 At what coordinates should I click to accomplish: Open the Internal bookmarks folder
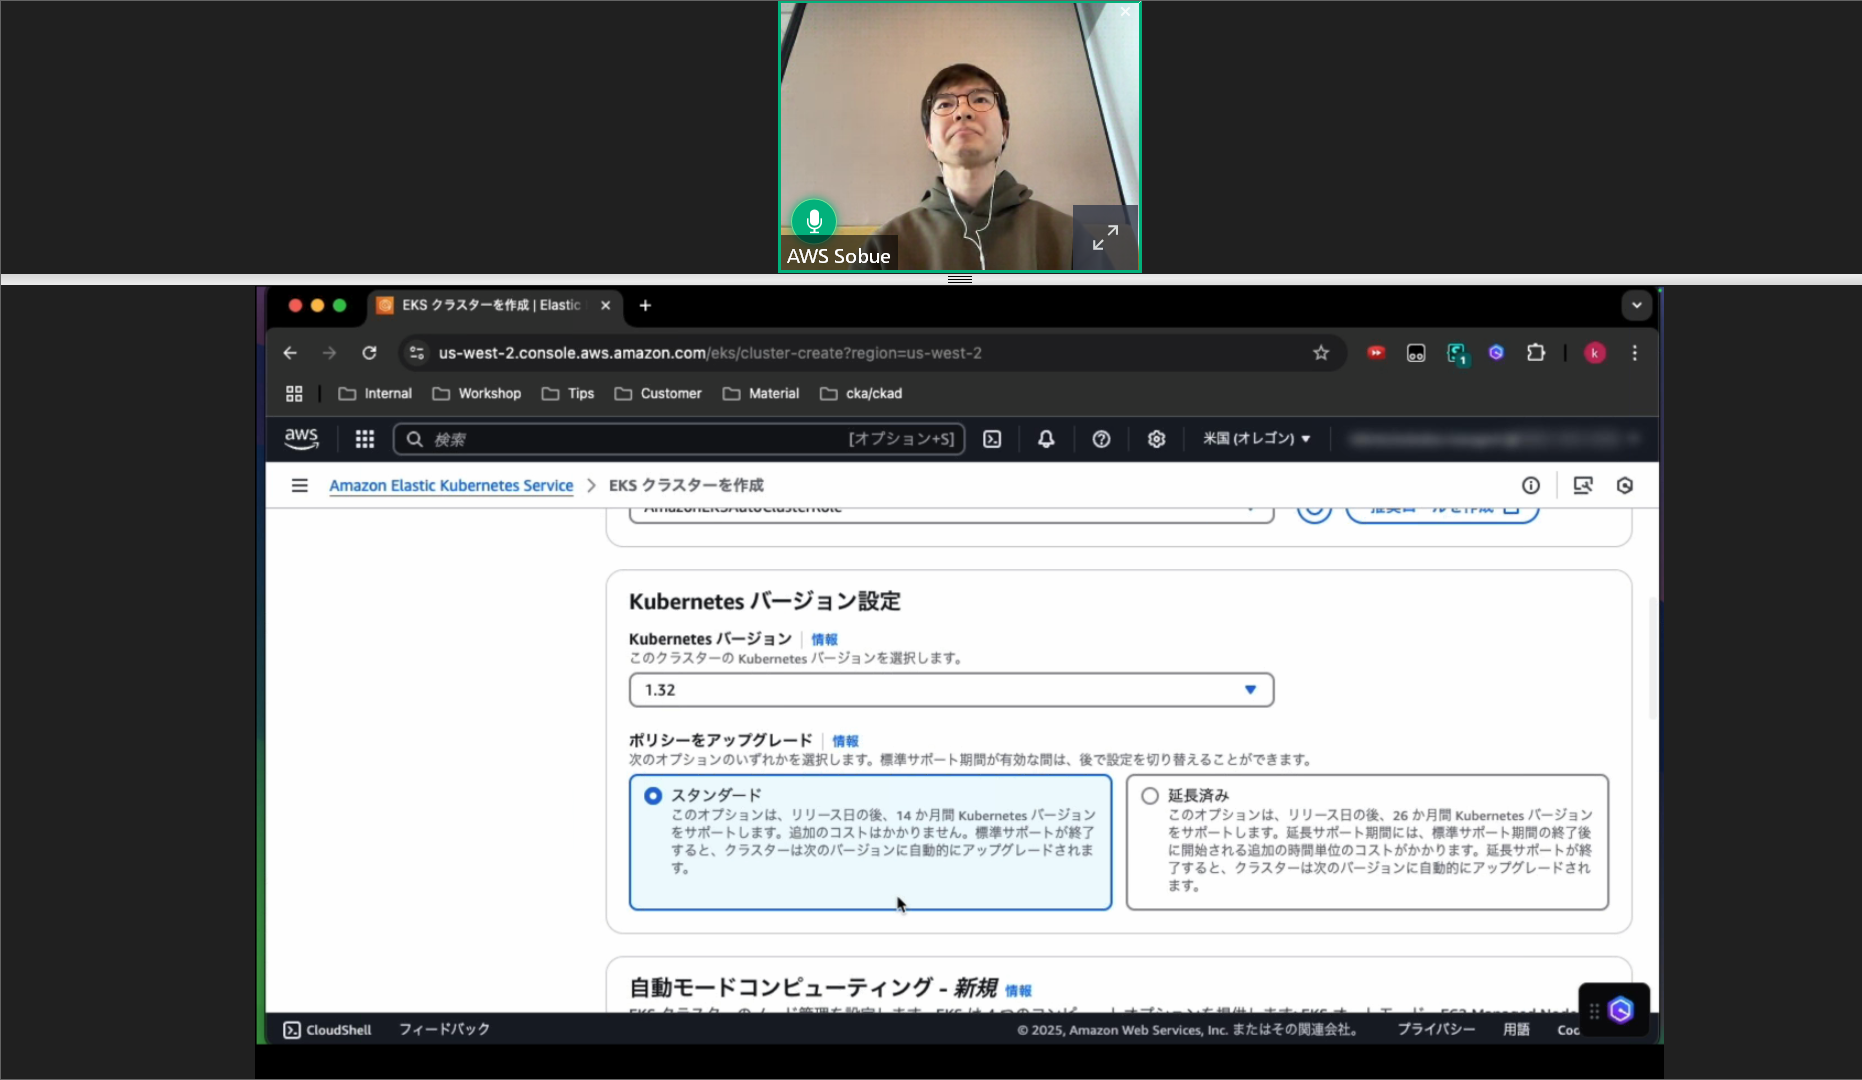pyautogui.click(x=375, y=394)
